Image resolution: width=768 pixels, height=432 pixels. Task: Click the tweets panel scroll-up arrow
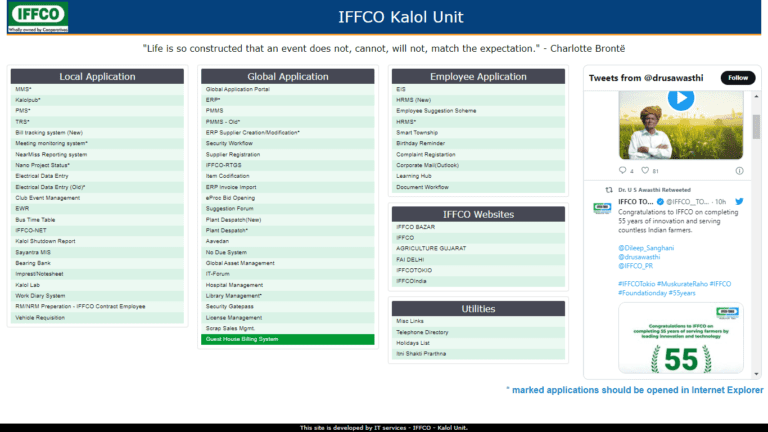[x=757, y=97]
